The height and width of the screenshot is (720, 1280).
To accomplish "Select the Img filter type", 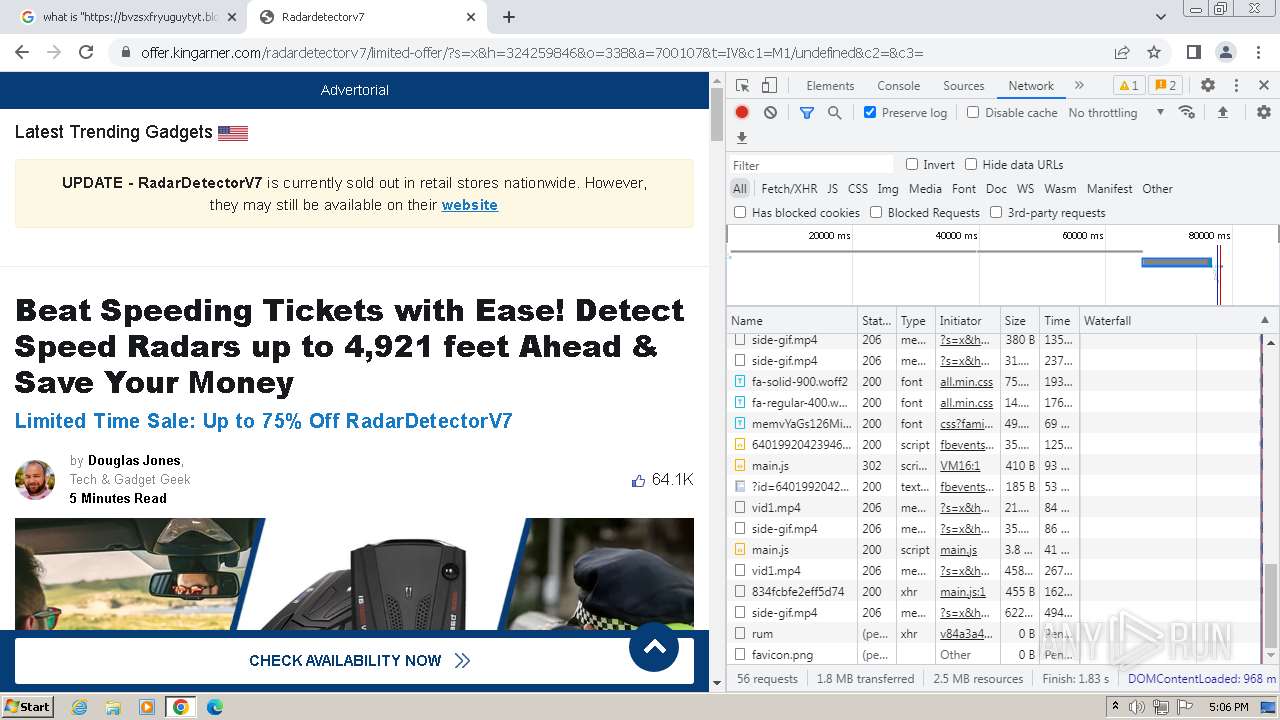I will point(887,188).
